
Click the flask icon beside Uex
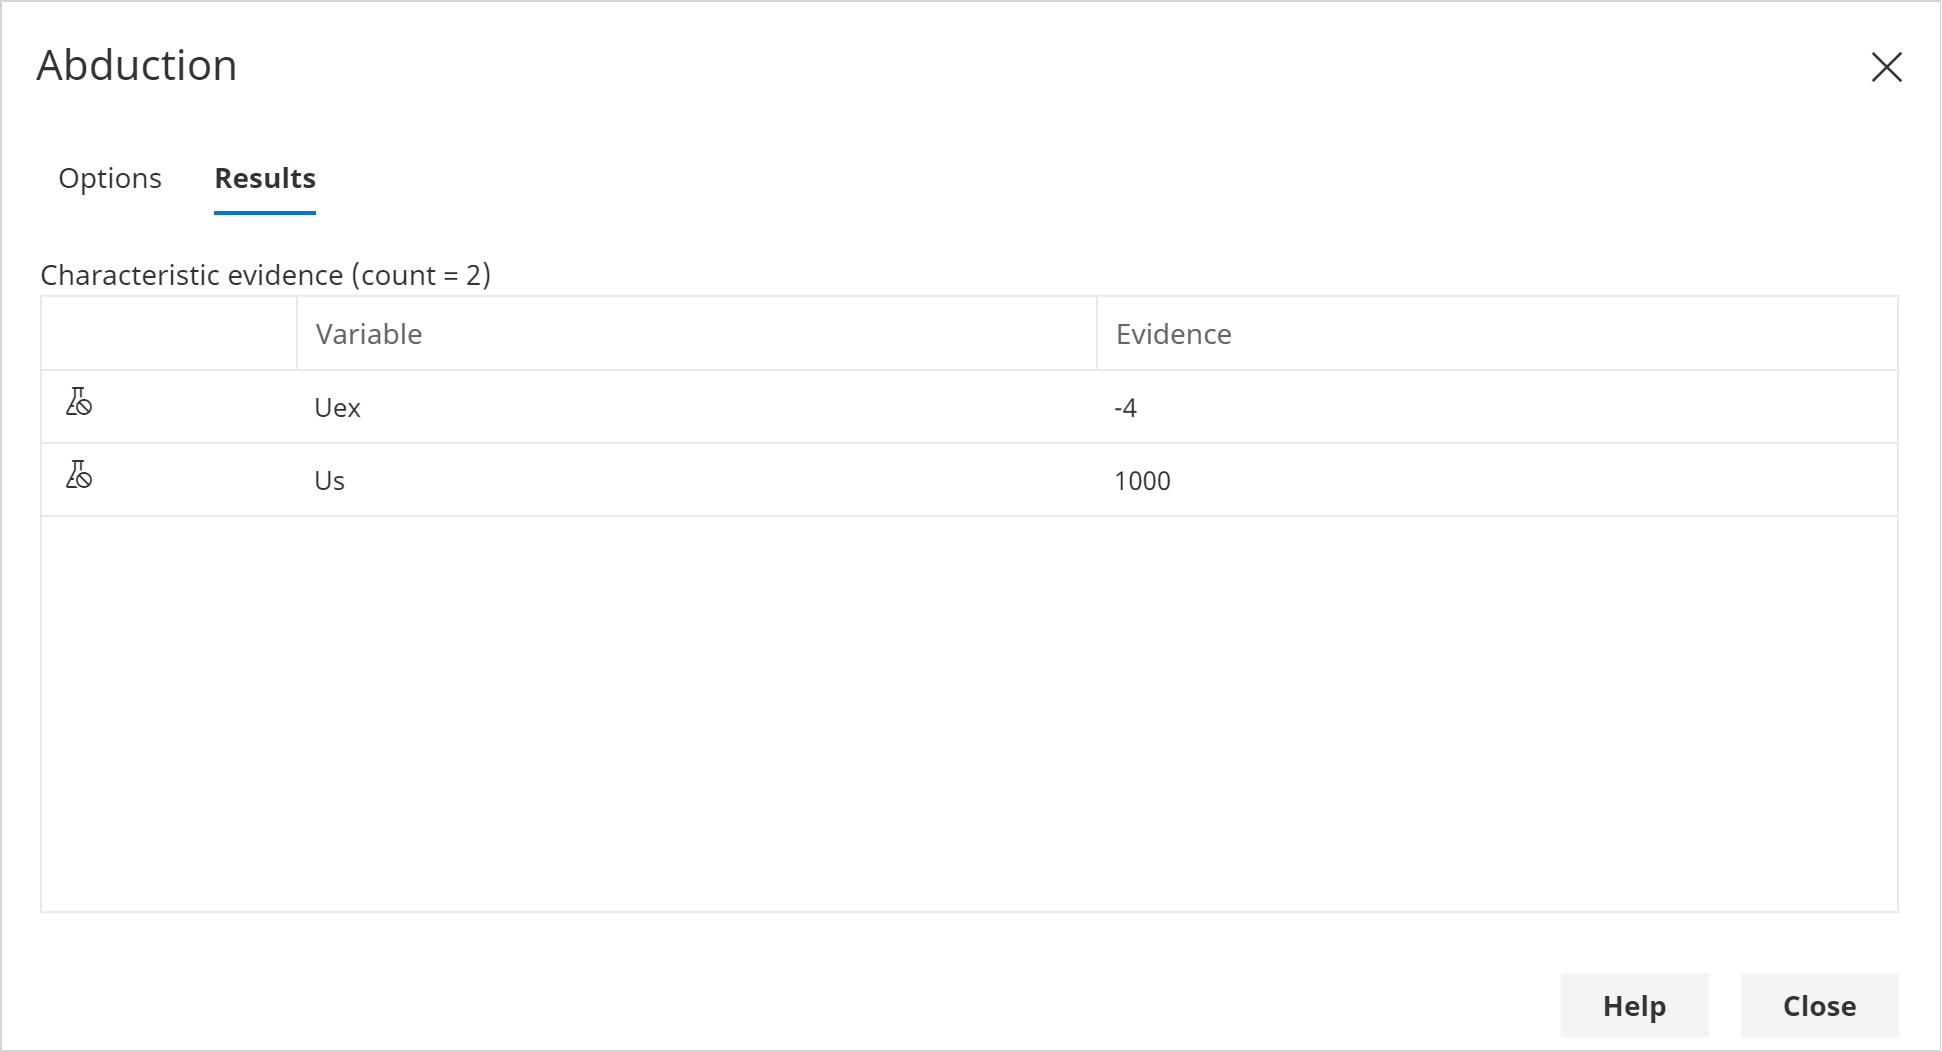pos(79,402)
